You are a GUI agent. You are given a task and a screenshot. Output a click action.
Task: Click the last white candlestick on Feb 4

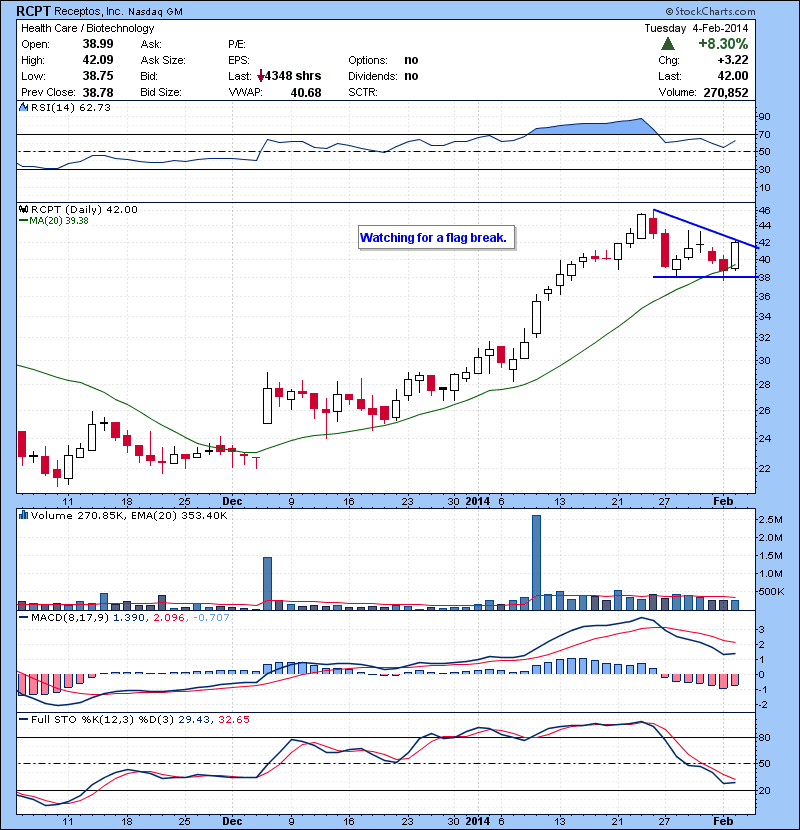(735, 255)
